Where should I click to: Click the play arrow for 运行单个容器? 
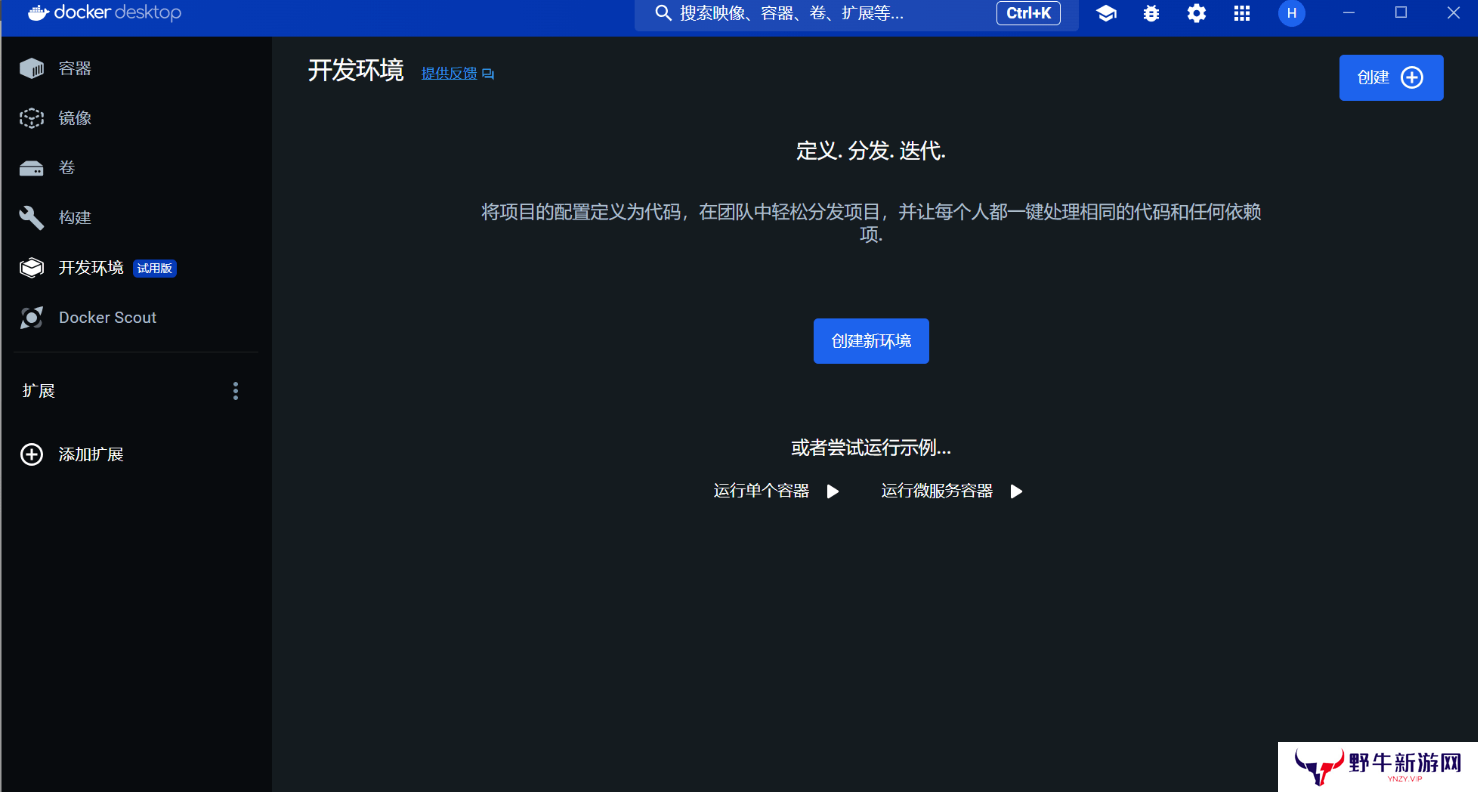832,491
